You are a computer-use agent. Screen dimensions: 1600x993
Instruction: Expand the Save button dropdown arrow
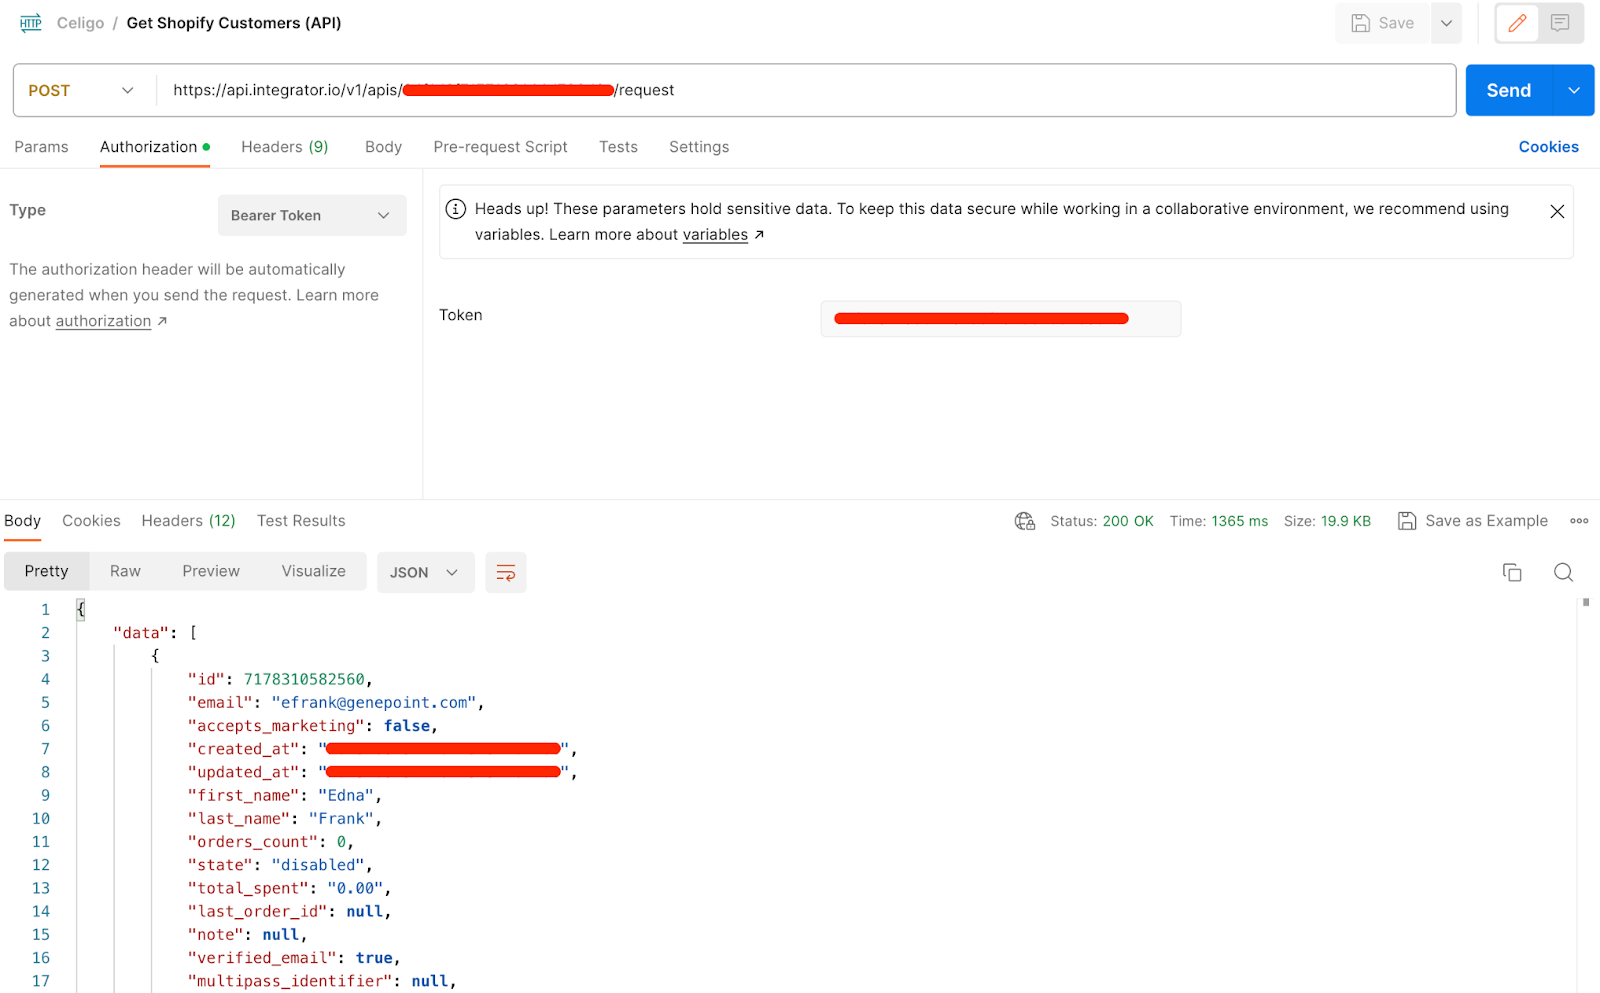[x=1446, y=22]
